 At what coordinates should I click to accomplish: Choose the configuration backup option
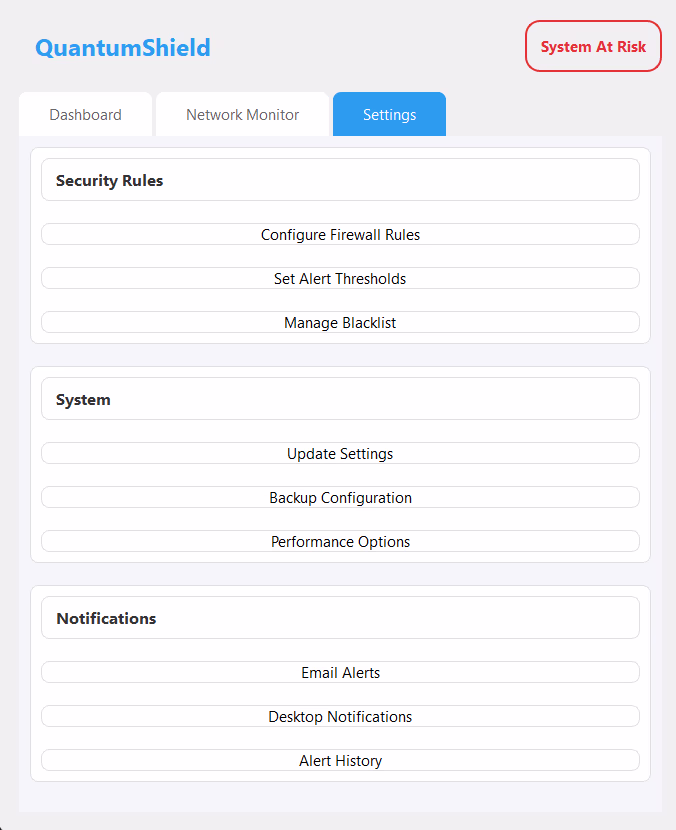[x=340, y=497]
